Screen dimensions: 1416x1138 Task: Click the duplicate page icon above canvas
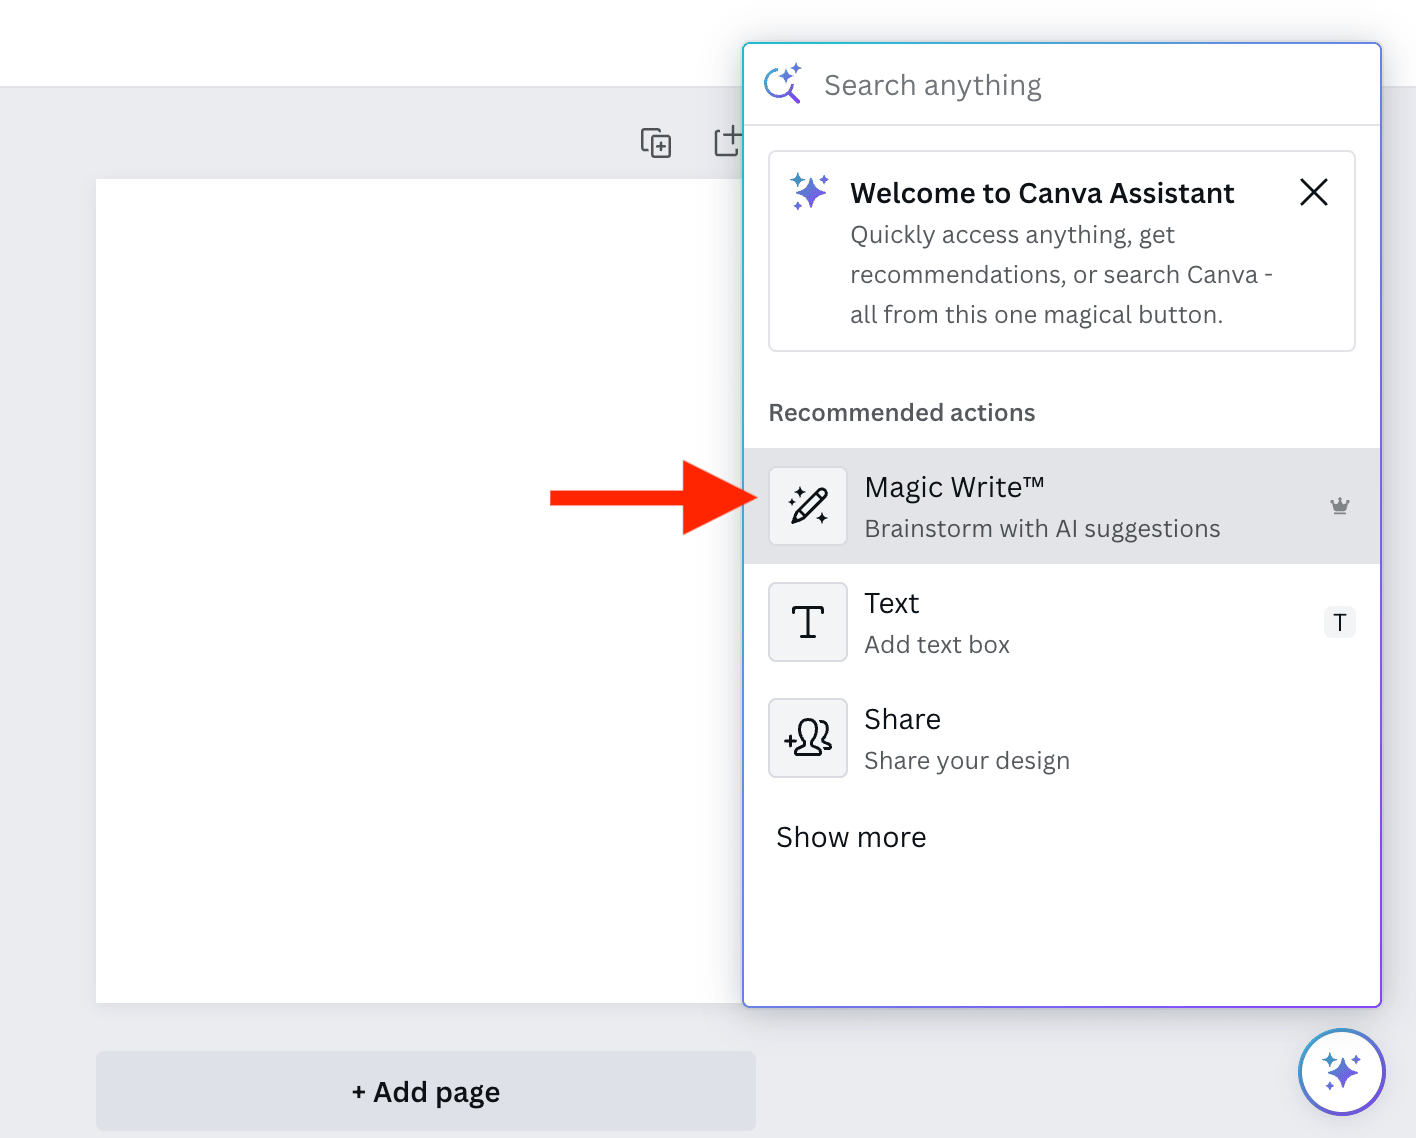[x=656, y=143]
